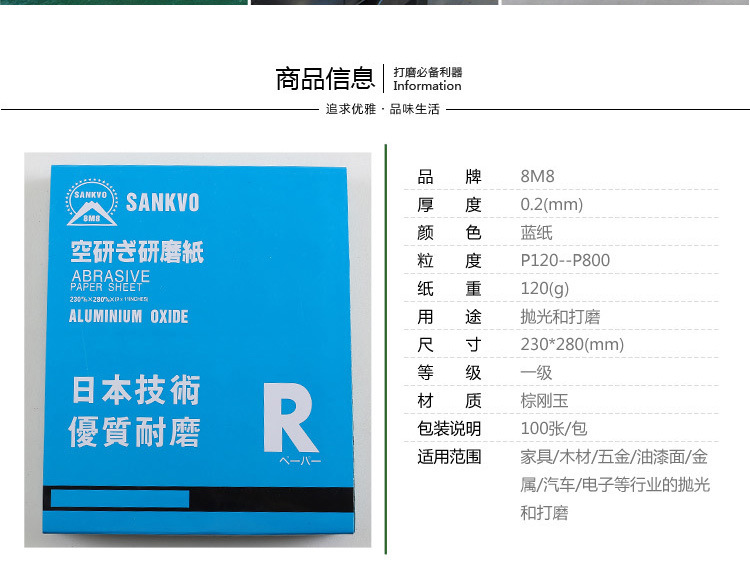This screenshot has height=576, width=750.
Task: Click the 品牌 label
Action: 449,177
